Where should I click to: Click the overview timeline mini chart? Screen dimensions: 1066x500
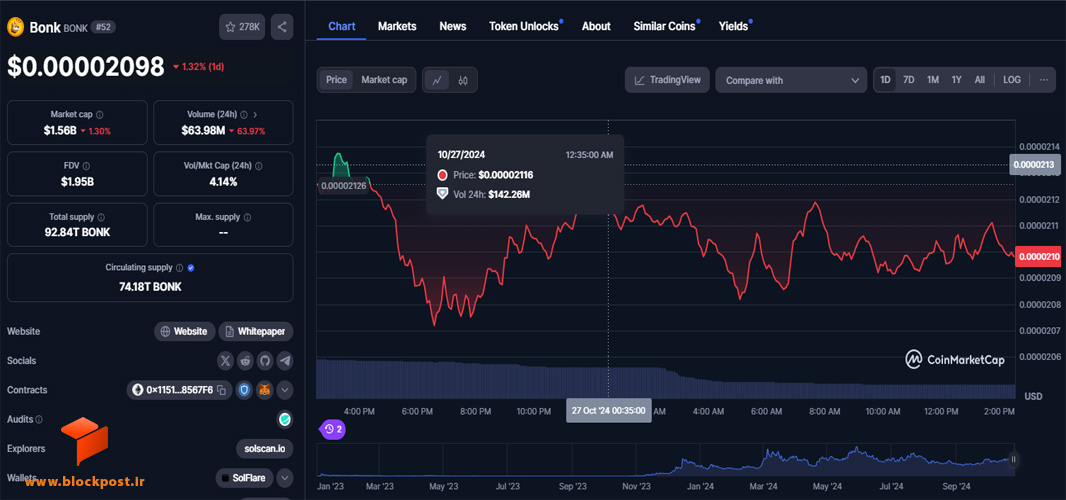666,461
